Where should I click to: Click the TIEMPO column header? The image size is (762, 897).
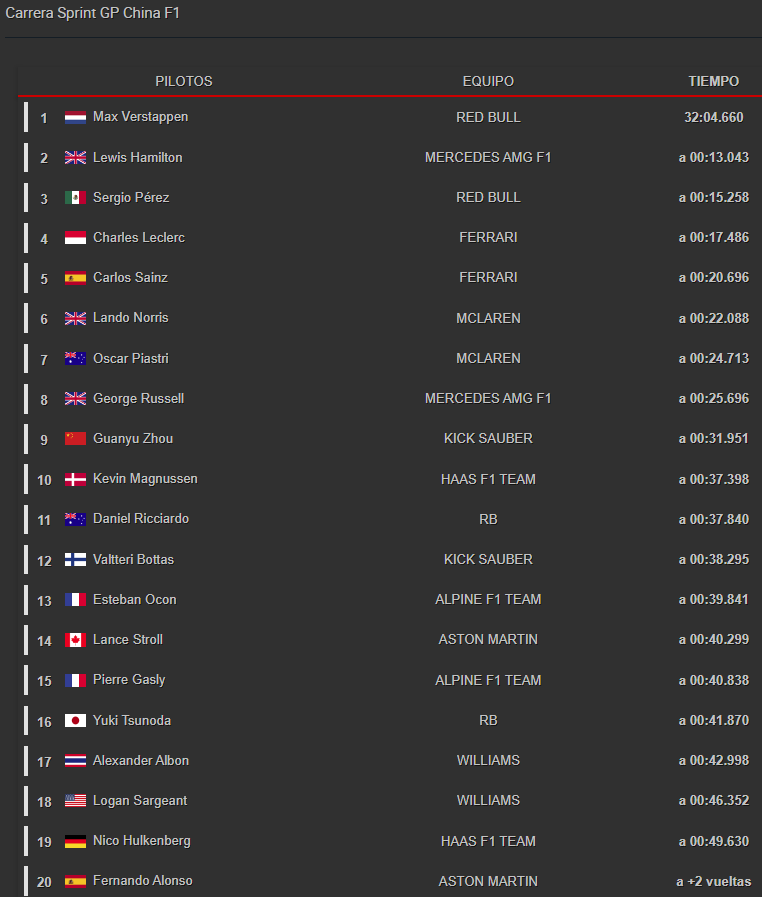(713, 81)
